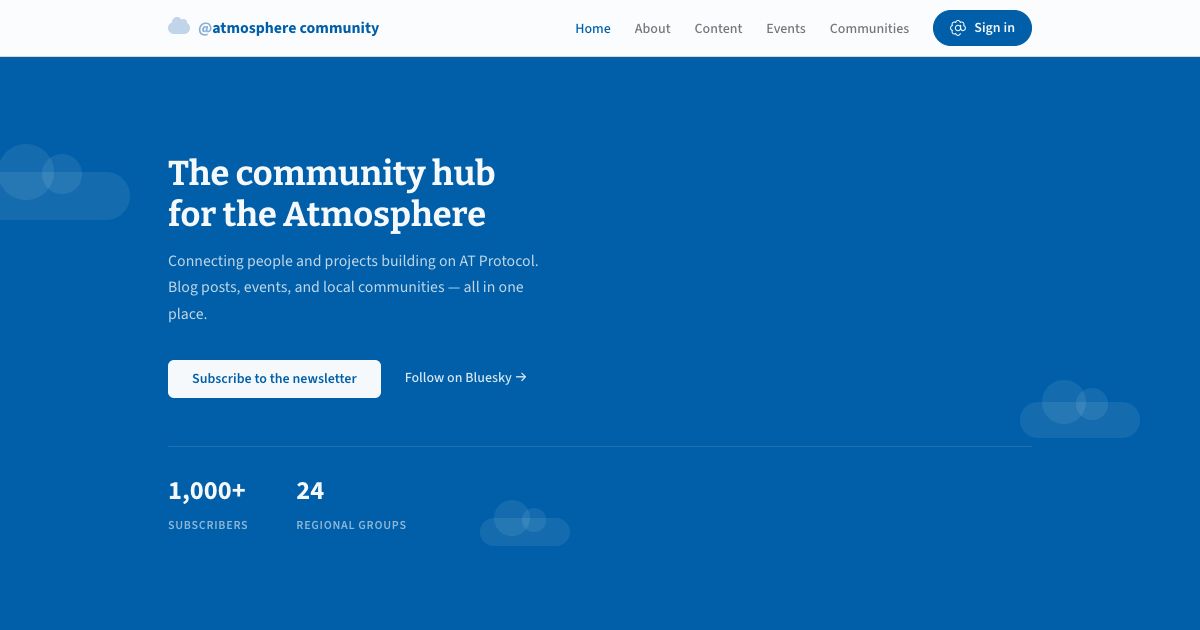Click the '1,000+' subscribers figure

(x=207, y=491)
